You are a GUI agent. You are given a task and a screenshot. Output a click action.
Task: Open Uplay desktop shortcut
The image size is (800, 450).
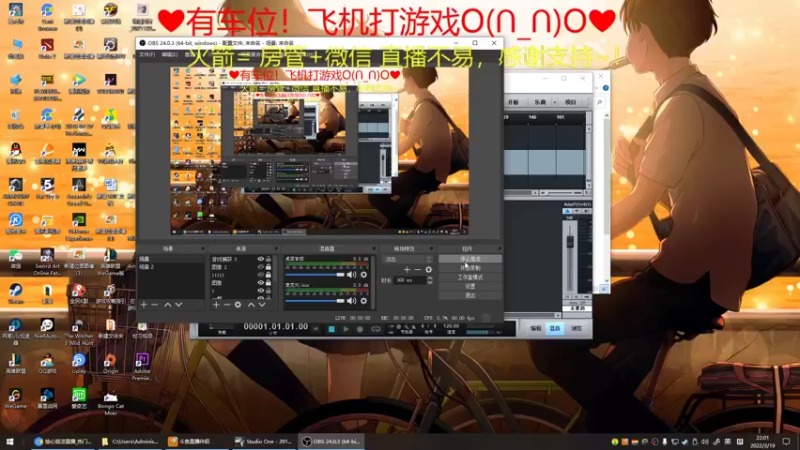point(79,364)
